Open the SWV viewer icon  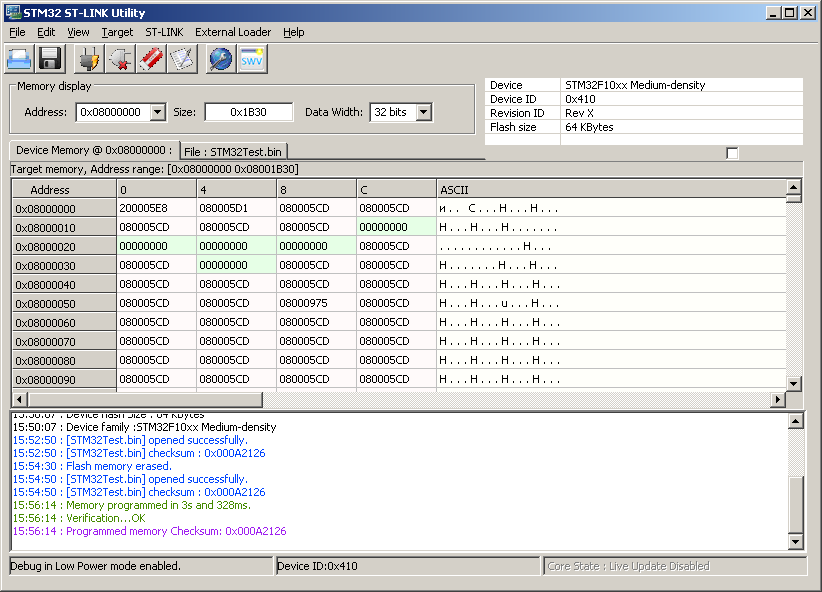coord(252,59)
